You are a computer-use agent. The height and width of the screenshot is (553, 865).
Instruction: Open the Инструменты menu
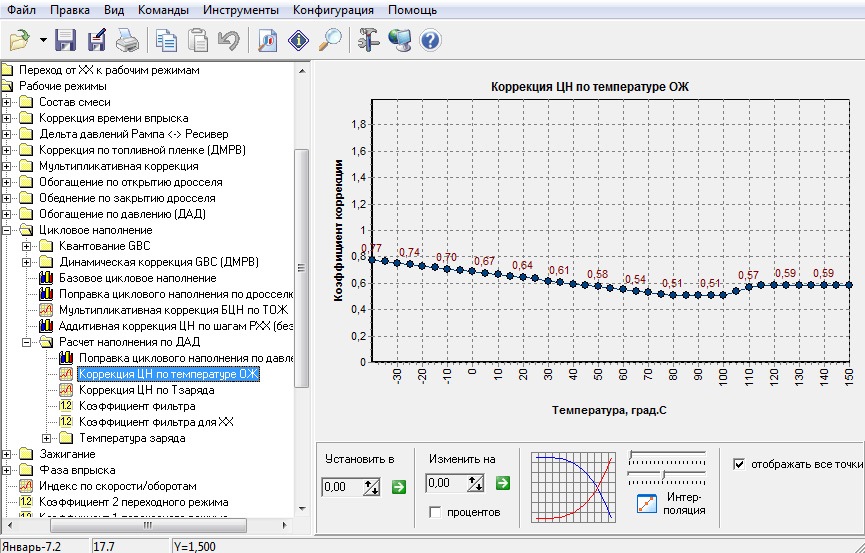(x=241, y=10)
